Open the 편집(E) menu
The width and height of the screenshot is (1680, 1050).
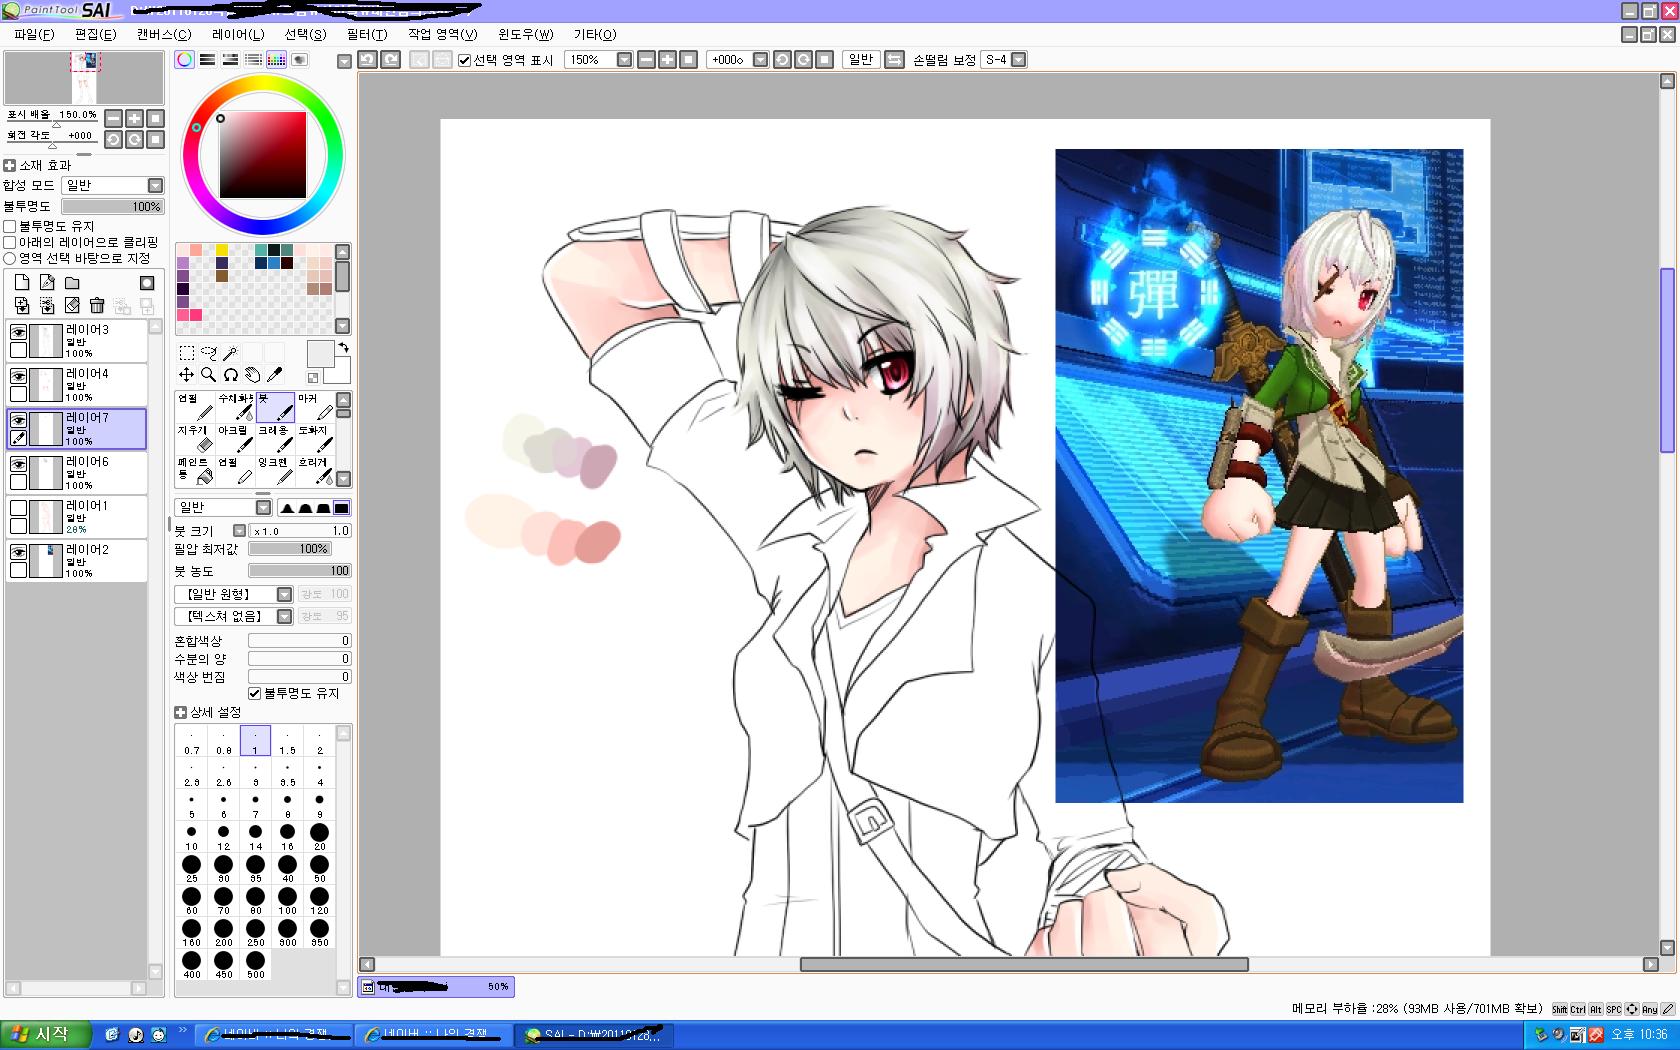coord(96,34)
